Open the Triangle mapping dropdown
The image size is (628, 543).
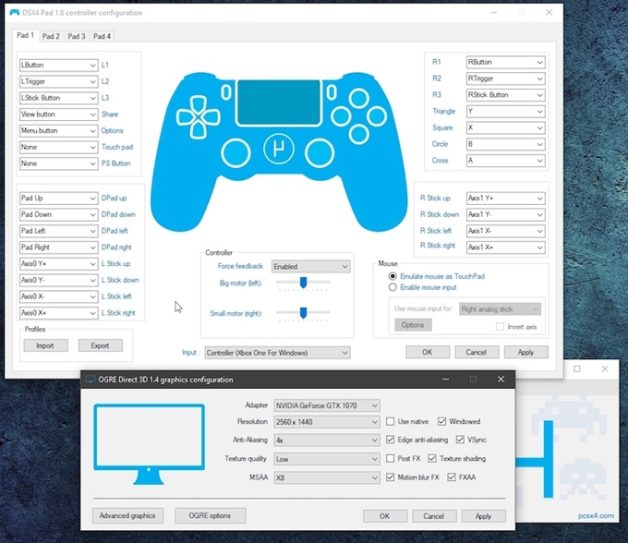point(505,111)
